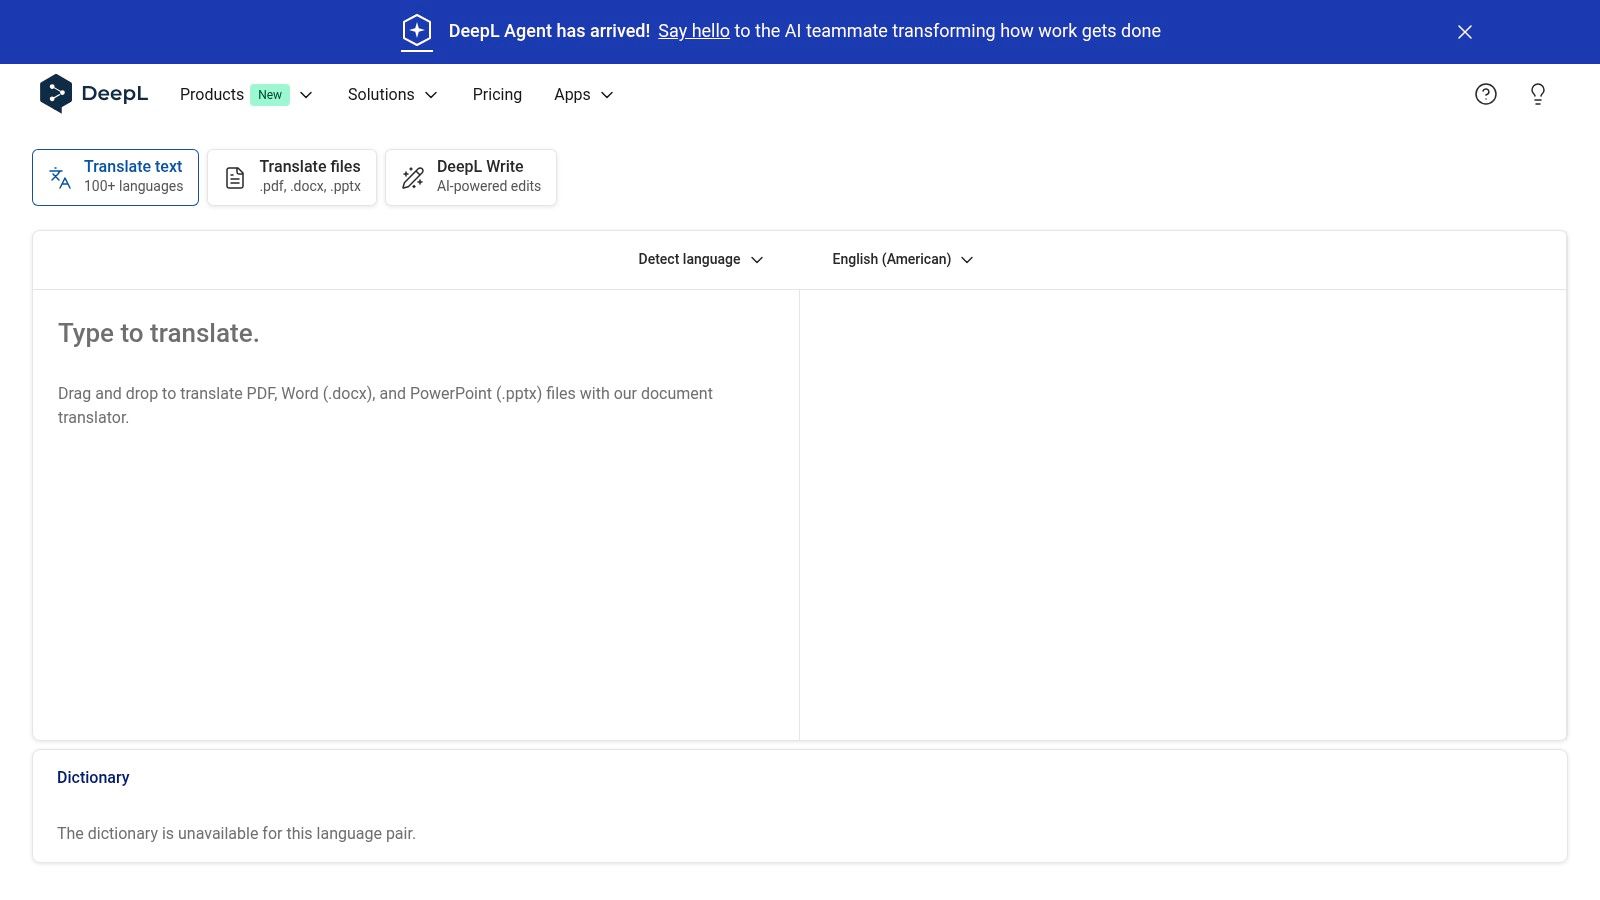The image size is (1600, 900).
Task: Open the help question mark icon
Action: pyautogui.click(x=1486, y=94)
